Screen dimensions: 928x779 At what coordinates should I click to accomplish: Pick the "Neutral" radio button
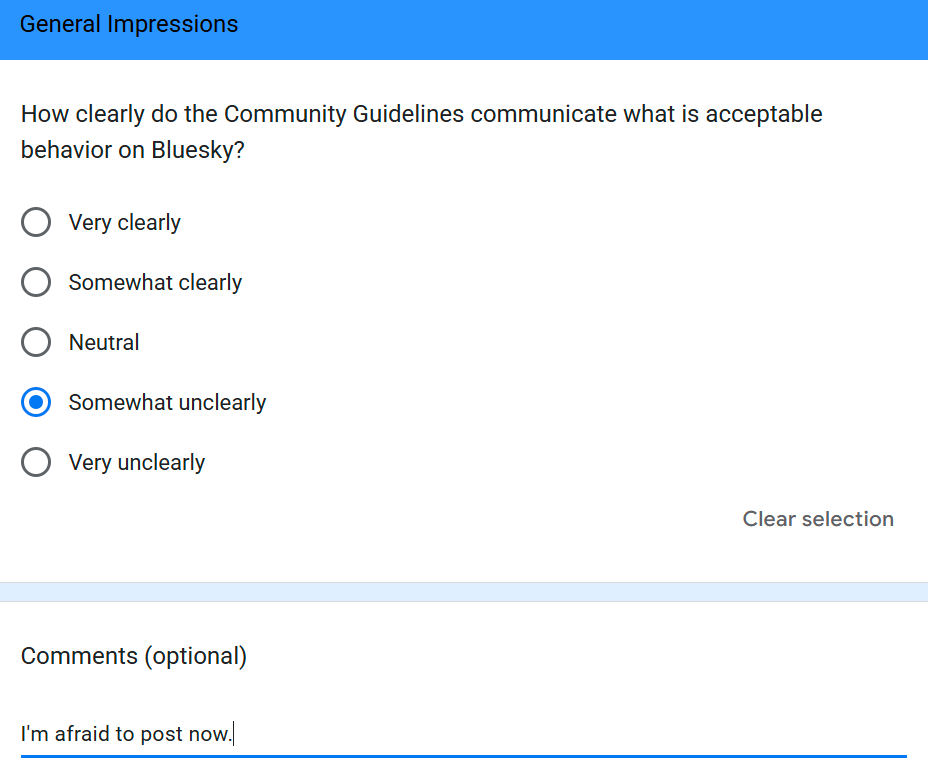point(36,342)
